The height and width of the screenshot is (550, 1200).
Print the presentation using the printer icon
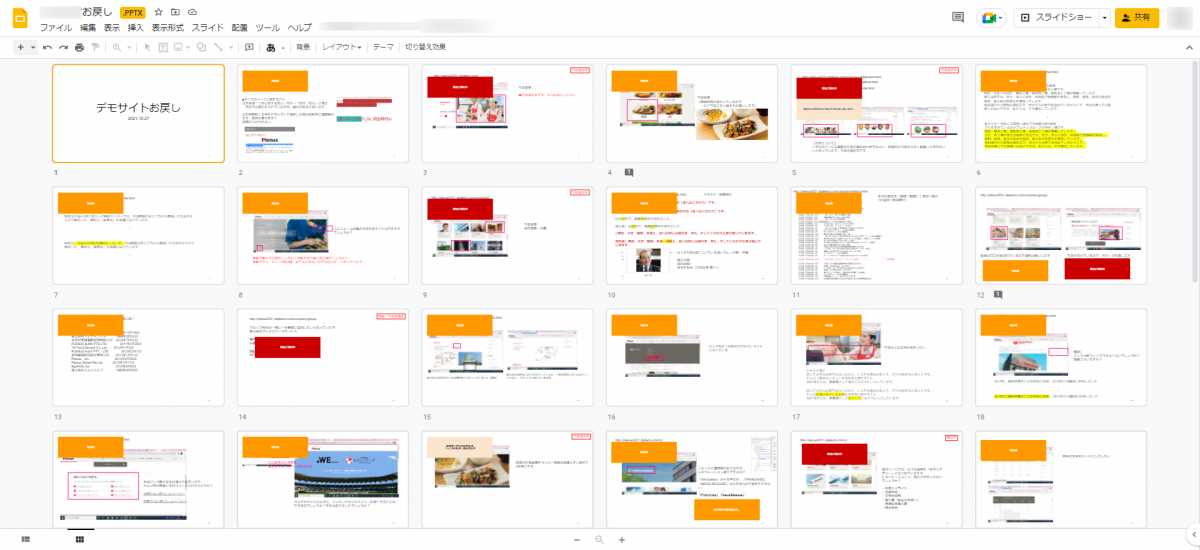[80, 47]
